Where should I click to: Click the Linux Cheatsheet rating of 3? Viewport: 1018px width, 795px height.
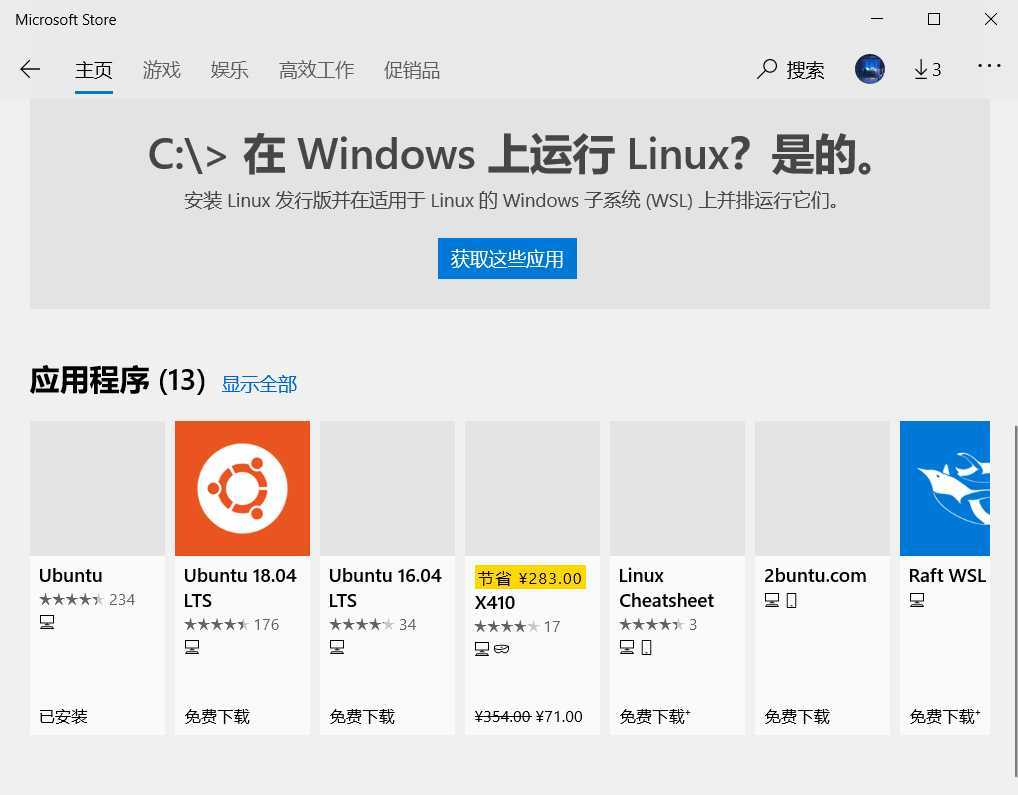(x=658, y=625)
